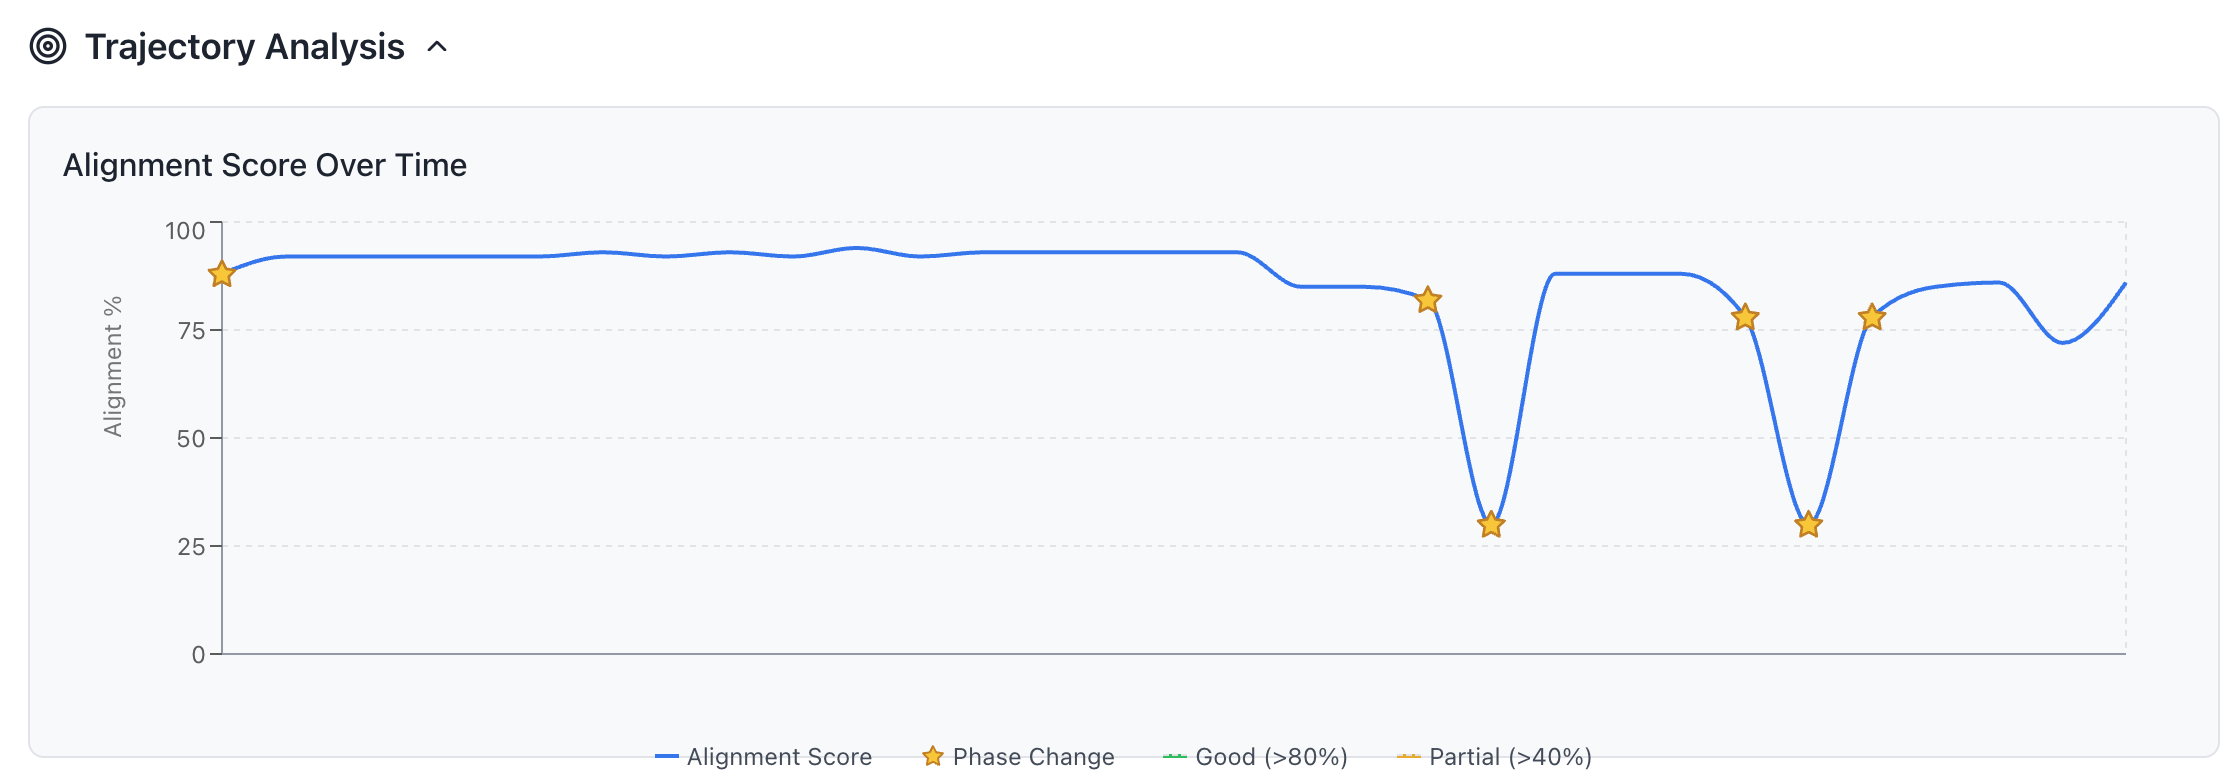
Task: Click the Trajectory Analysis heading
Action: 244,46
